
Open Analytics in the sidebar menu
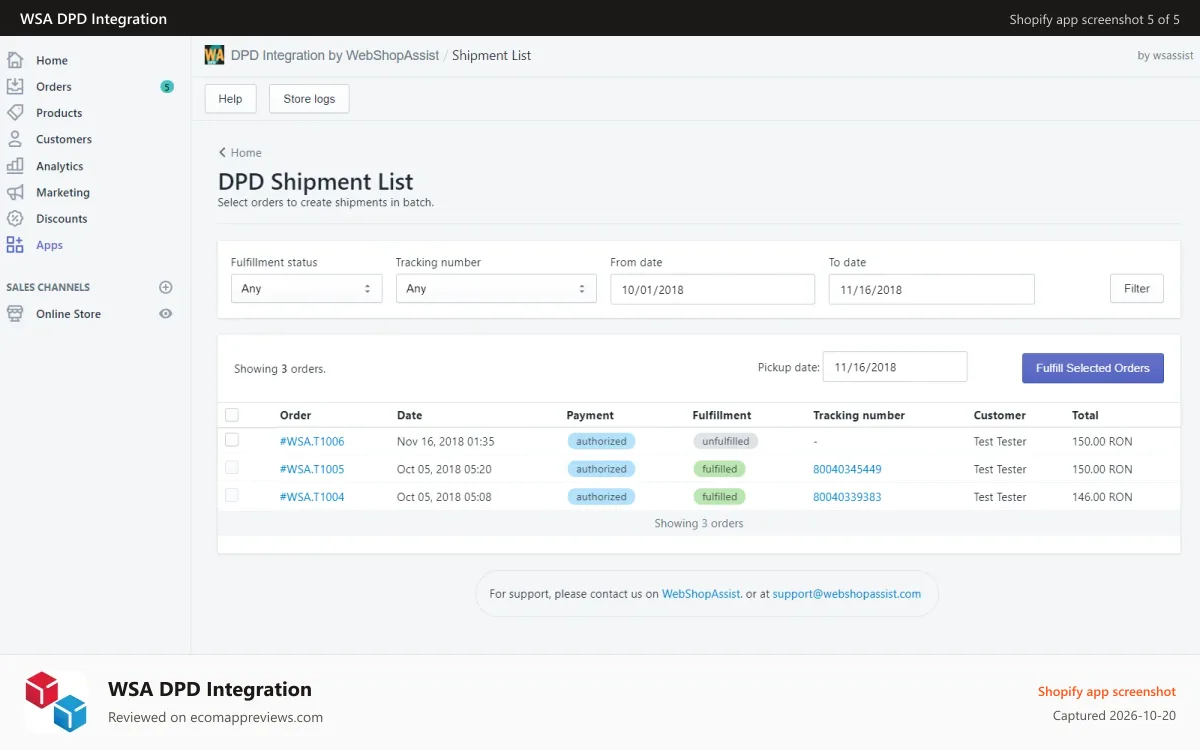click(x=60, y=166)
